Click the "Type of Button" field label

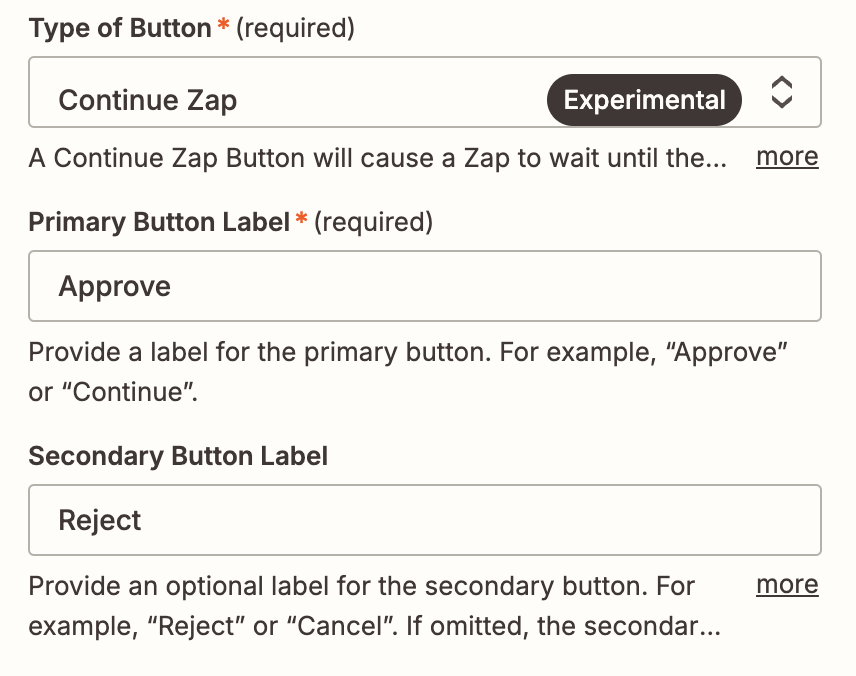(120, 29)
